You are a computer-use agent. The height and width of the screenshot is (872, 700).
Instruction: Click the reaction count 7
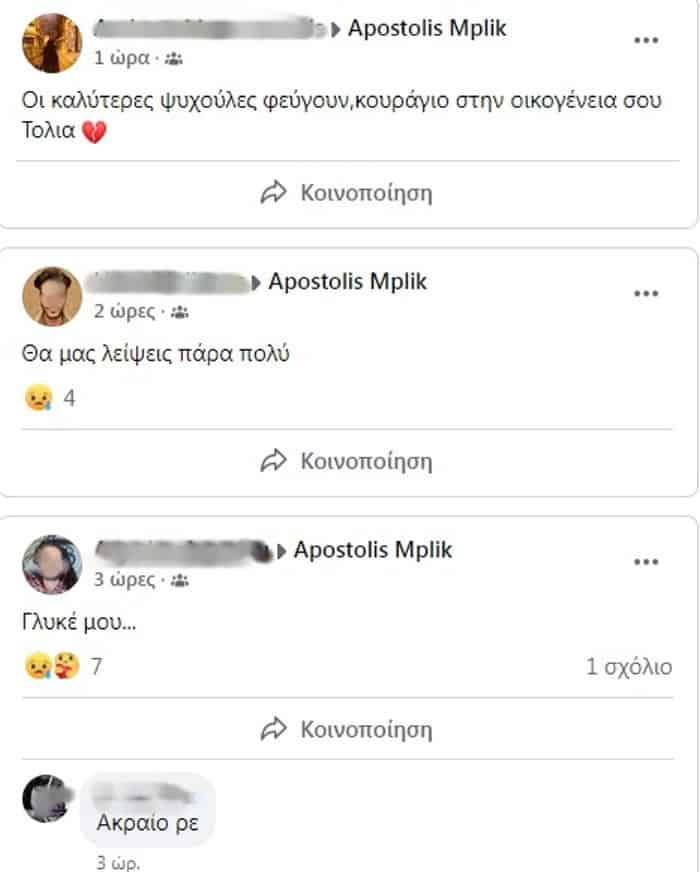click(96, 666)
